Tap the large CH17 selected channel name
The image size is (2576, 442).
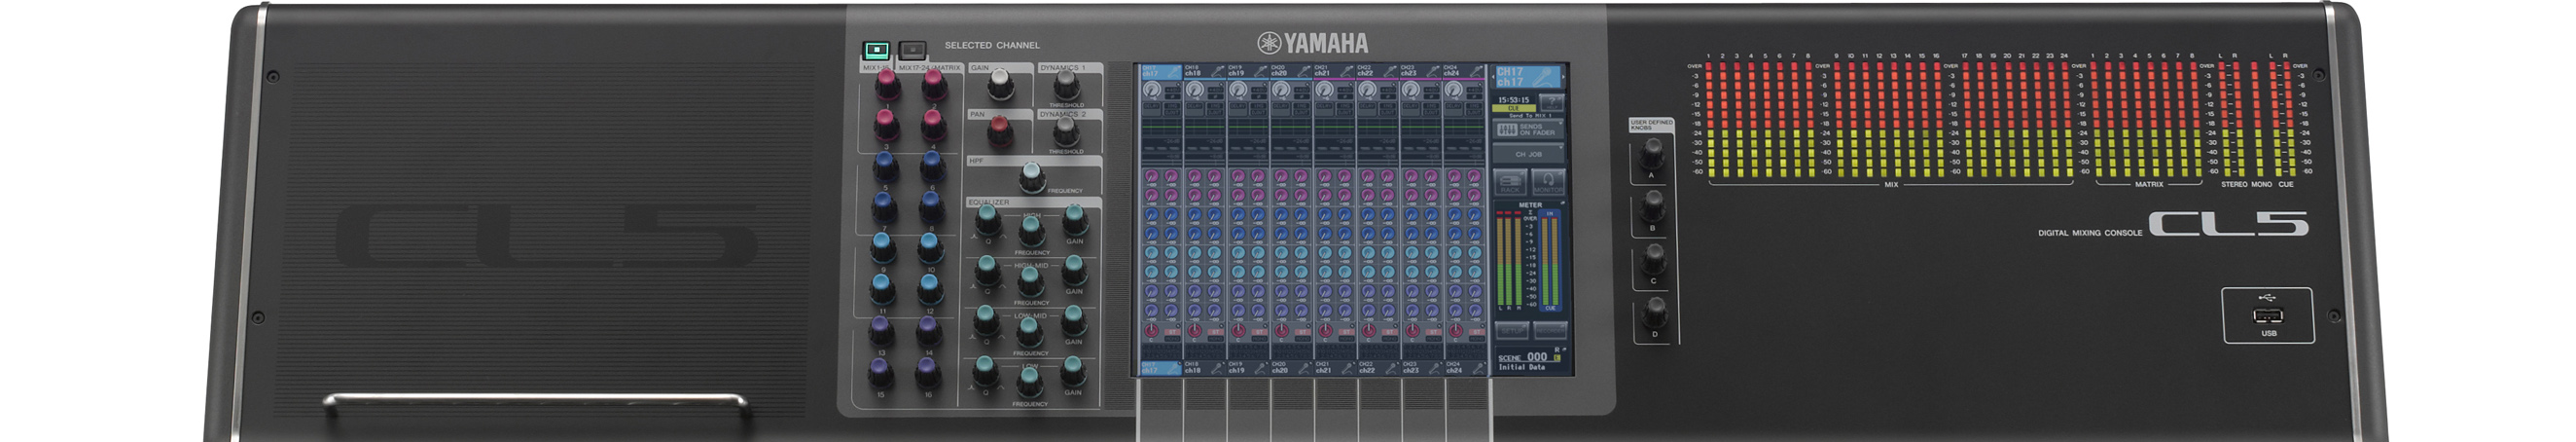click(1528, 77)
